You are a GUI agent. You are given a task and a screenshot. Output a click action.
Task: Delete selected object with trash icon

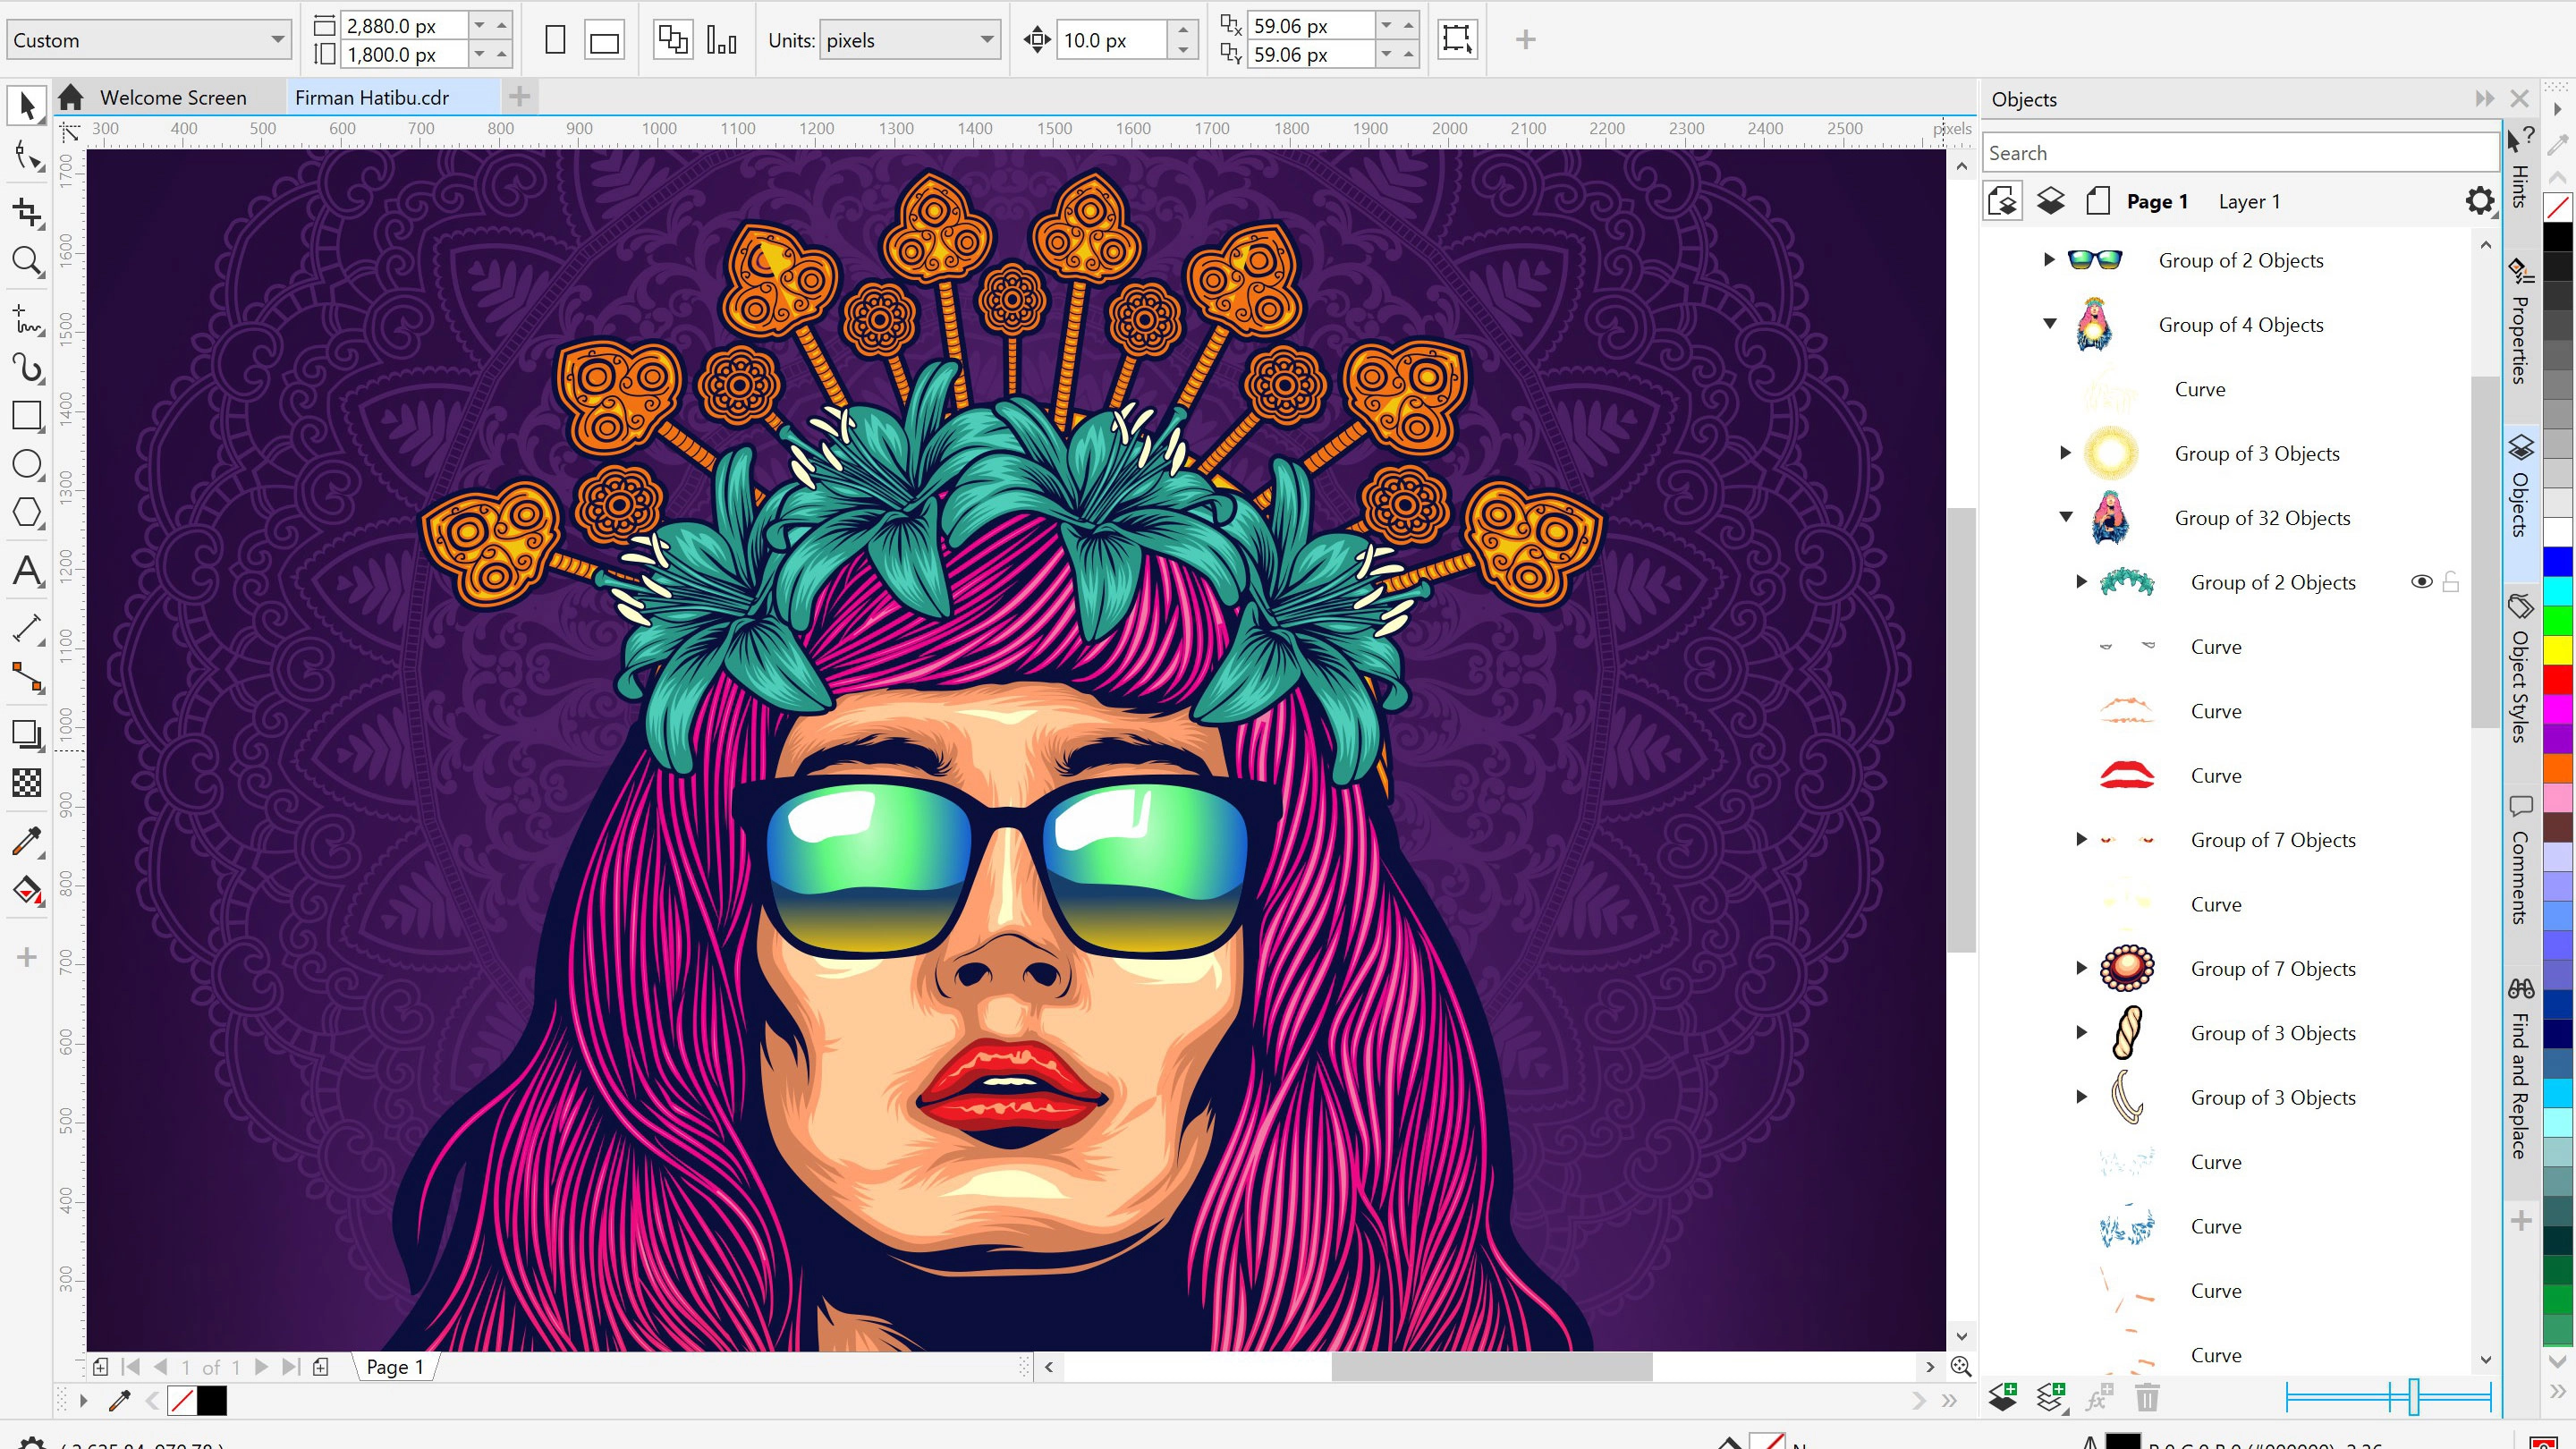pos(2147,1396)
